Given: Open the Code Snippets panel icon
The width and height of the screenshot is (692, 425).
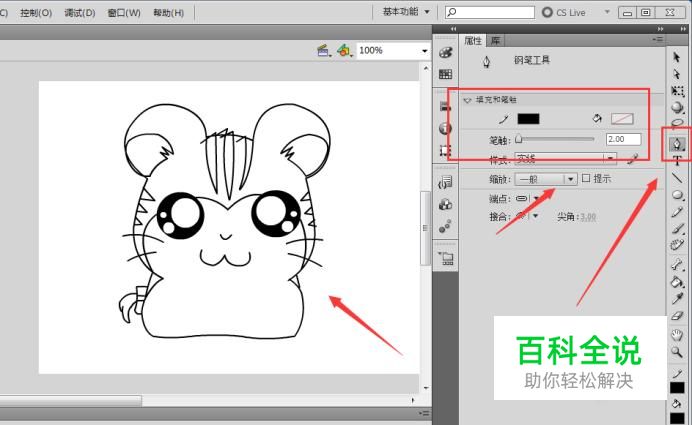Looking at the screenshot, I should (x=446, y=182).
